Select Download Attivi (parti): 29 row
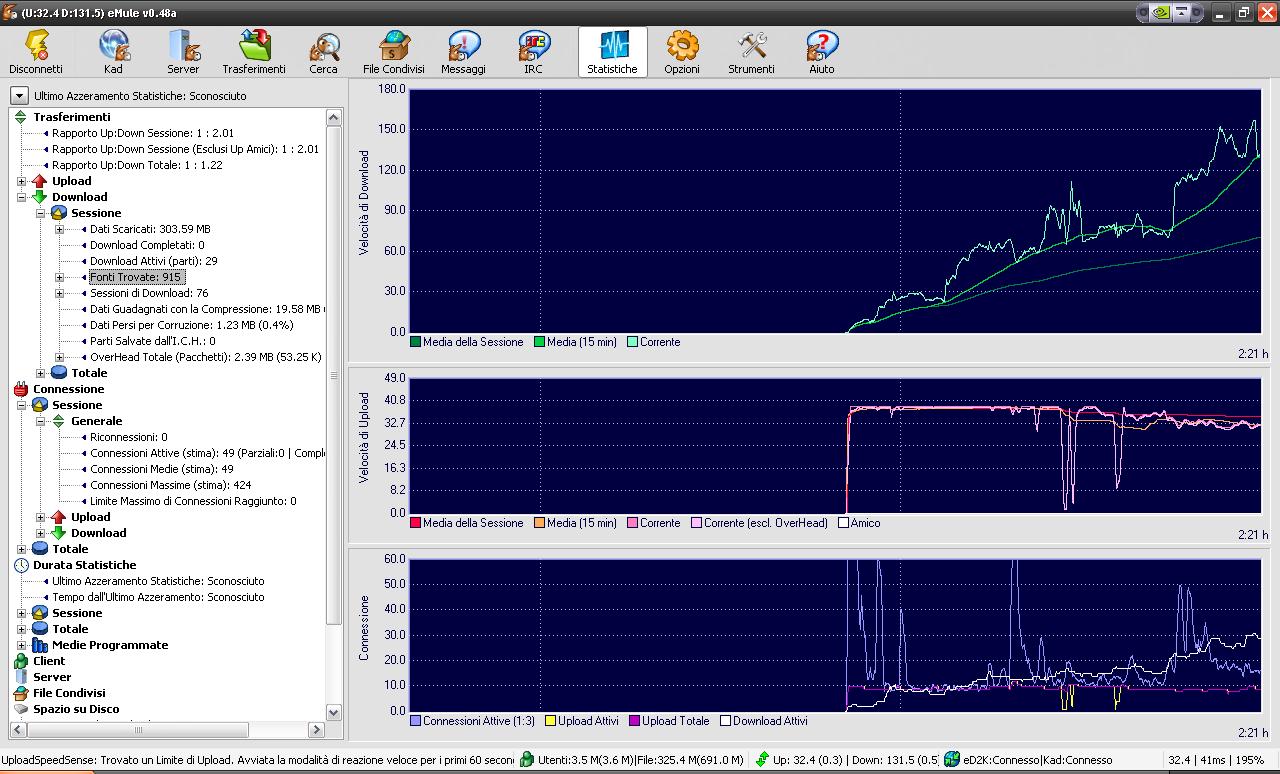1280x774 pixels. (153, 261)
